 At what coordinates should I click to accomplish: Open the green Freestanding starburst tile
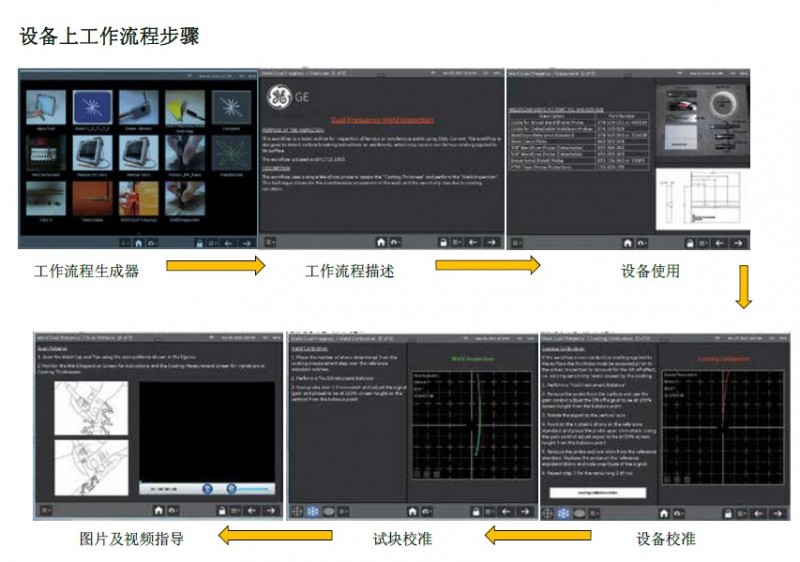[229, 153]
